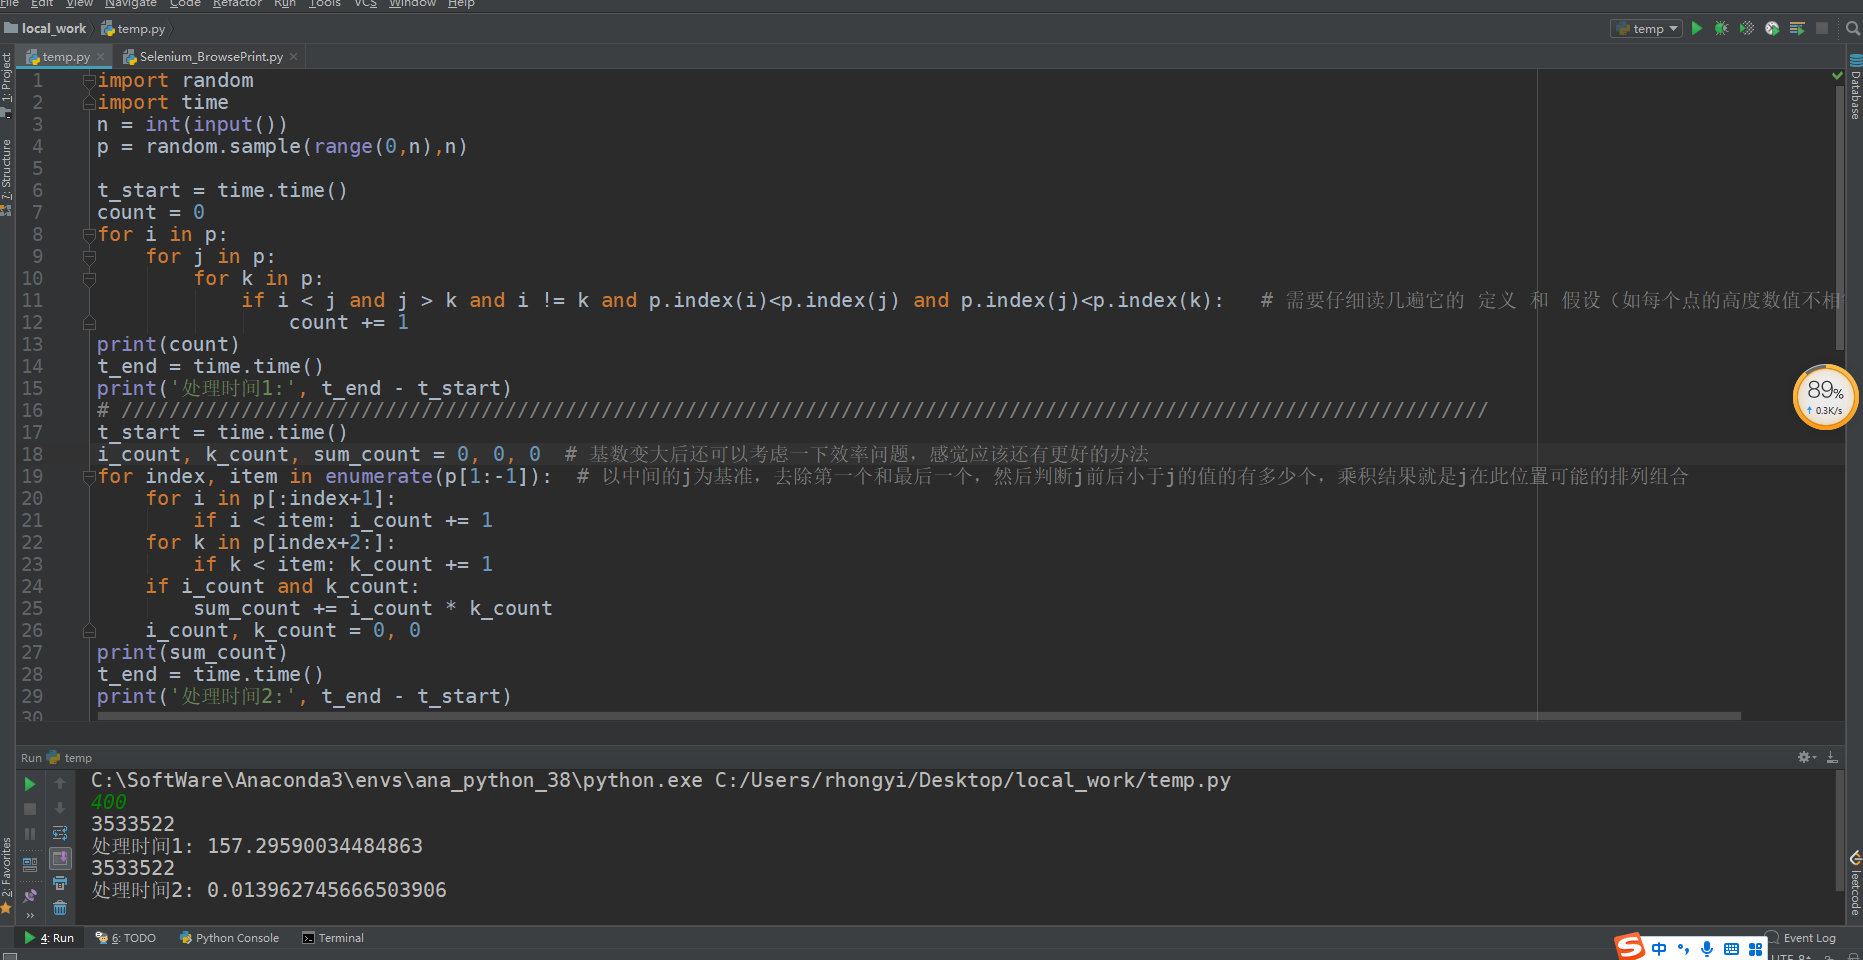This screenshot has width=1863, height=960.
Task: Toggle scroll to end of console
Action: point(60,859)
